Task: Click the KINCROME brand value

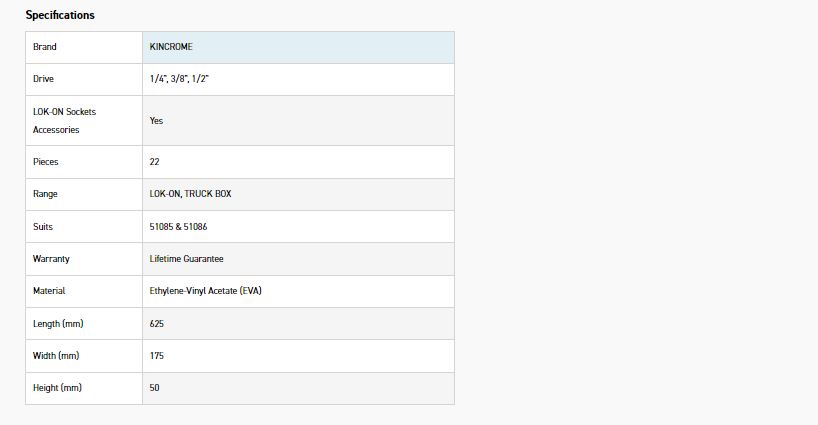Action: coord(172,47)
